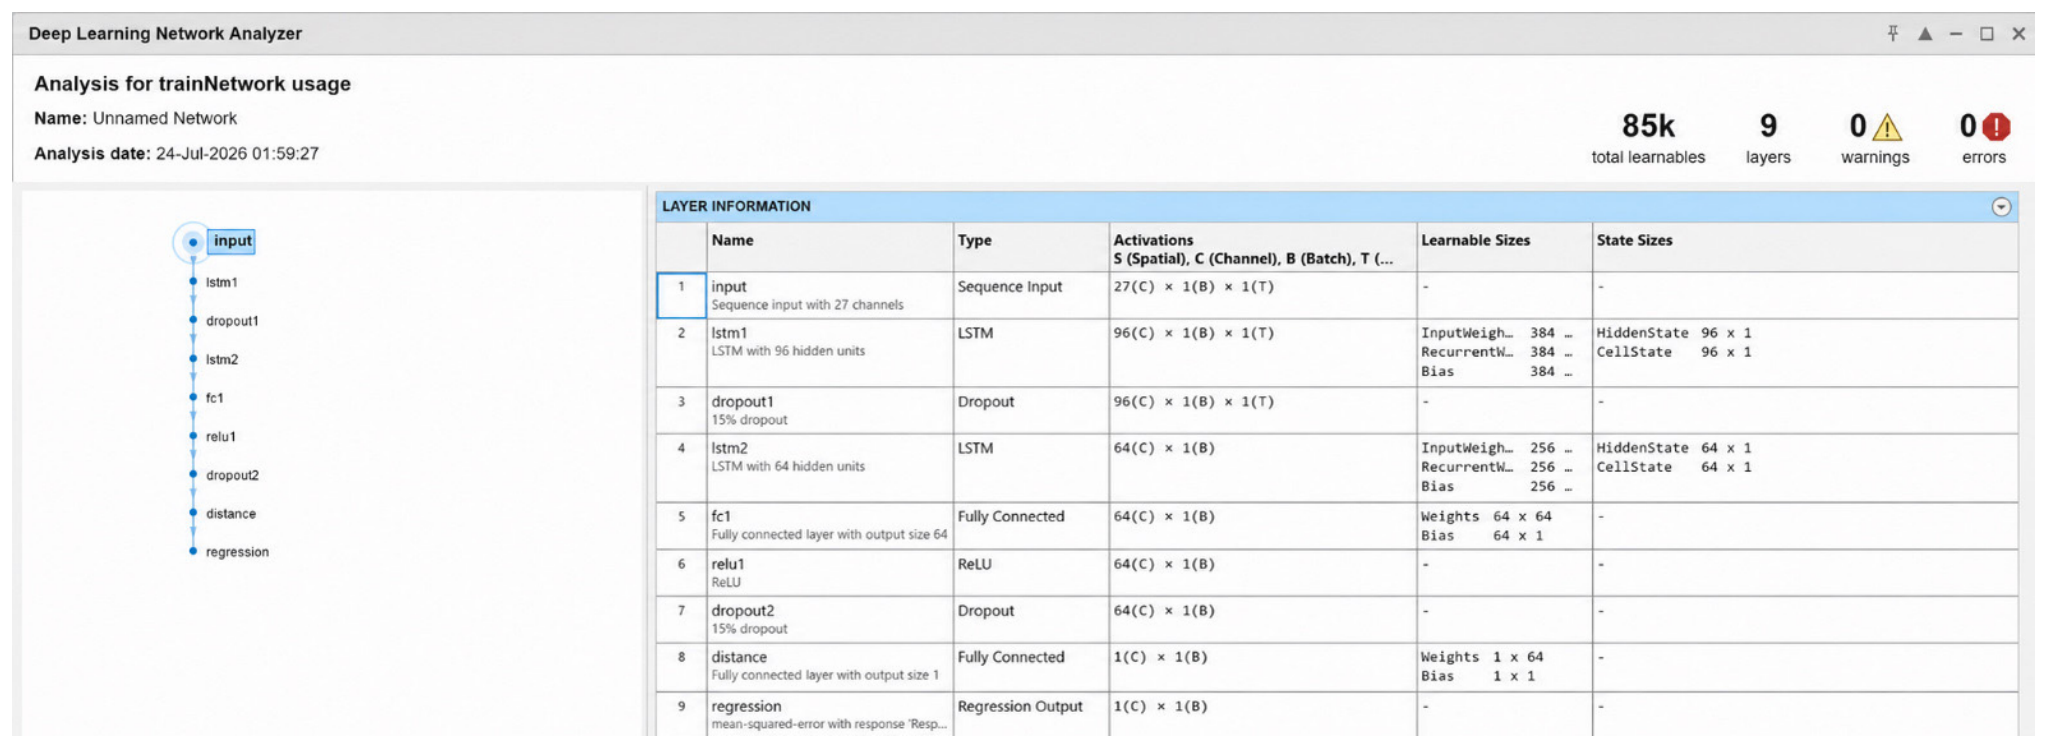The image size is (2046, 747).
Task: Click the dropout1 name cell in table
Action: pyautogui.click(x=830, y=410)
